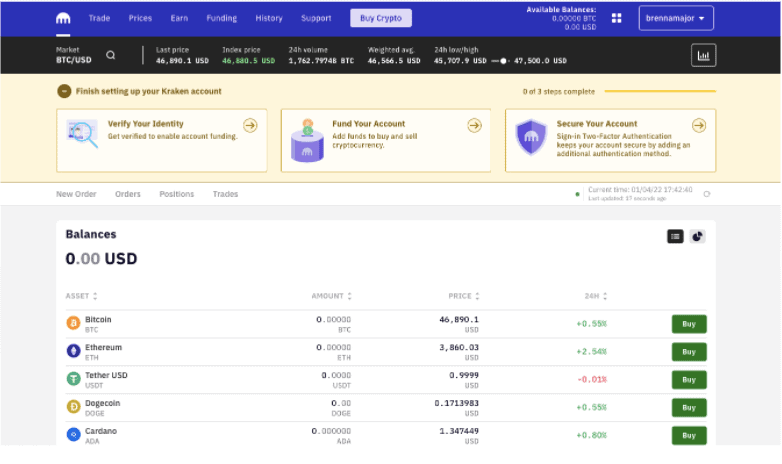Switch to the Orders tab

[128, 194]
